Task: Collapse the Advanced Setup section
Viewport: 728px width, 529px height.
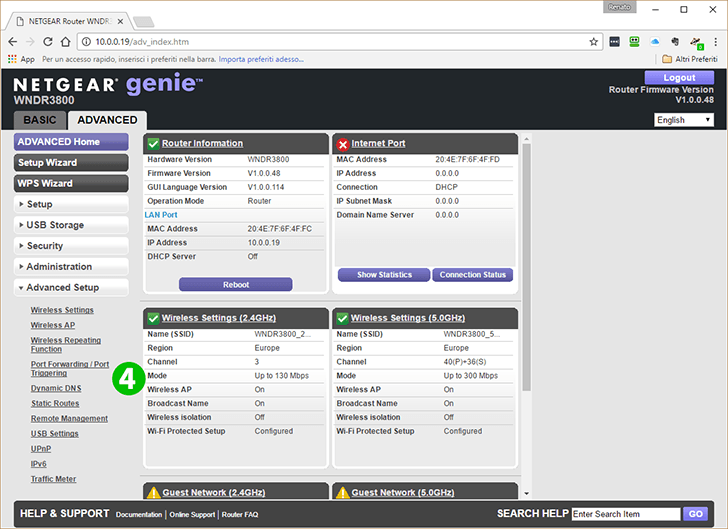Action: [x=71, y=288]
